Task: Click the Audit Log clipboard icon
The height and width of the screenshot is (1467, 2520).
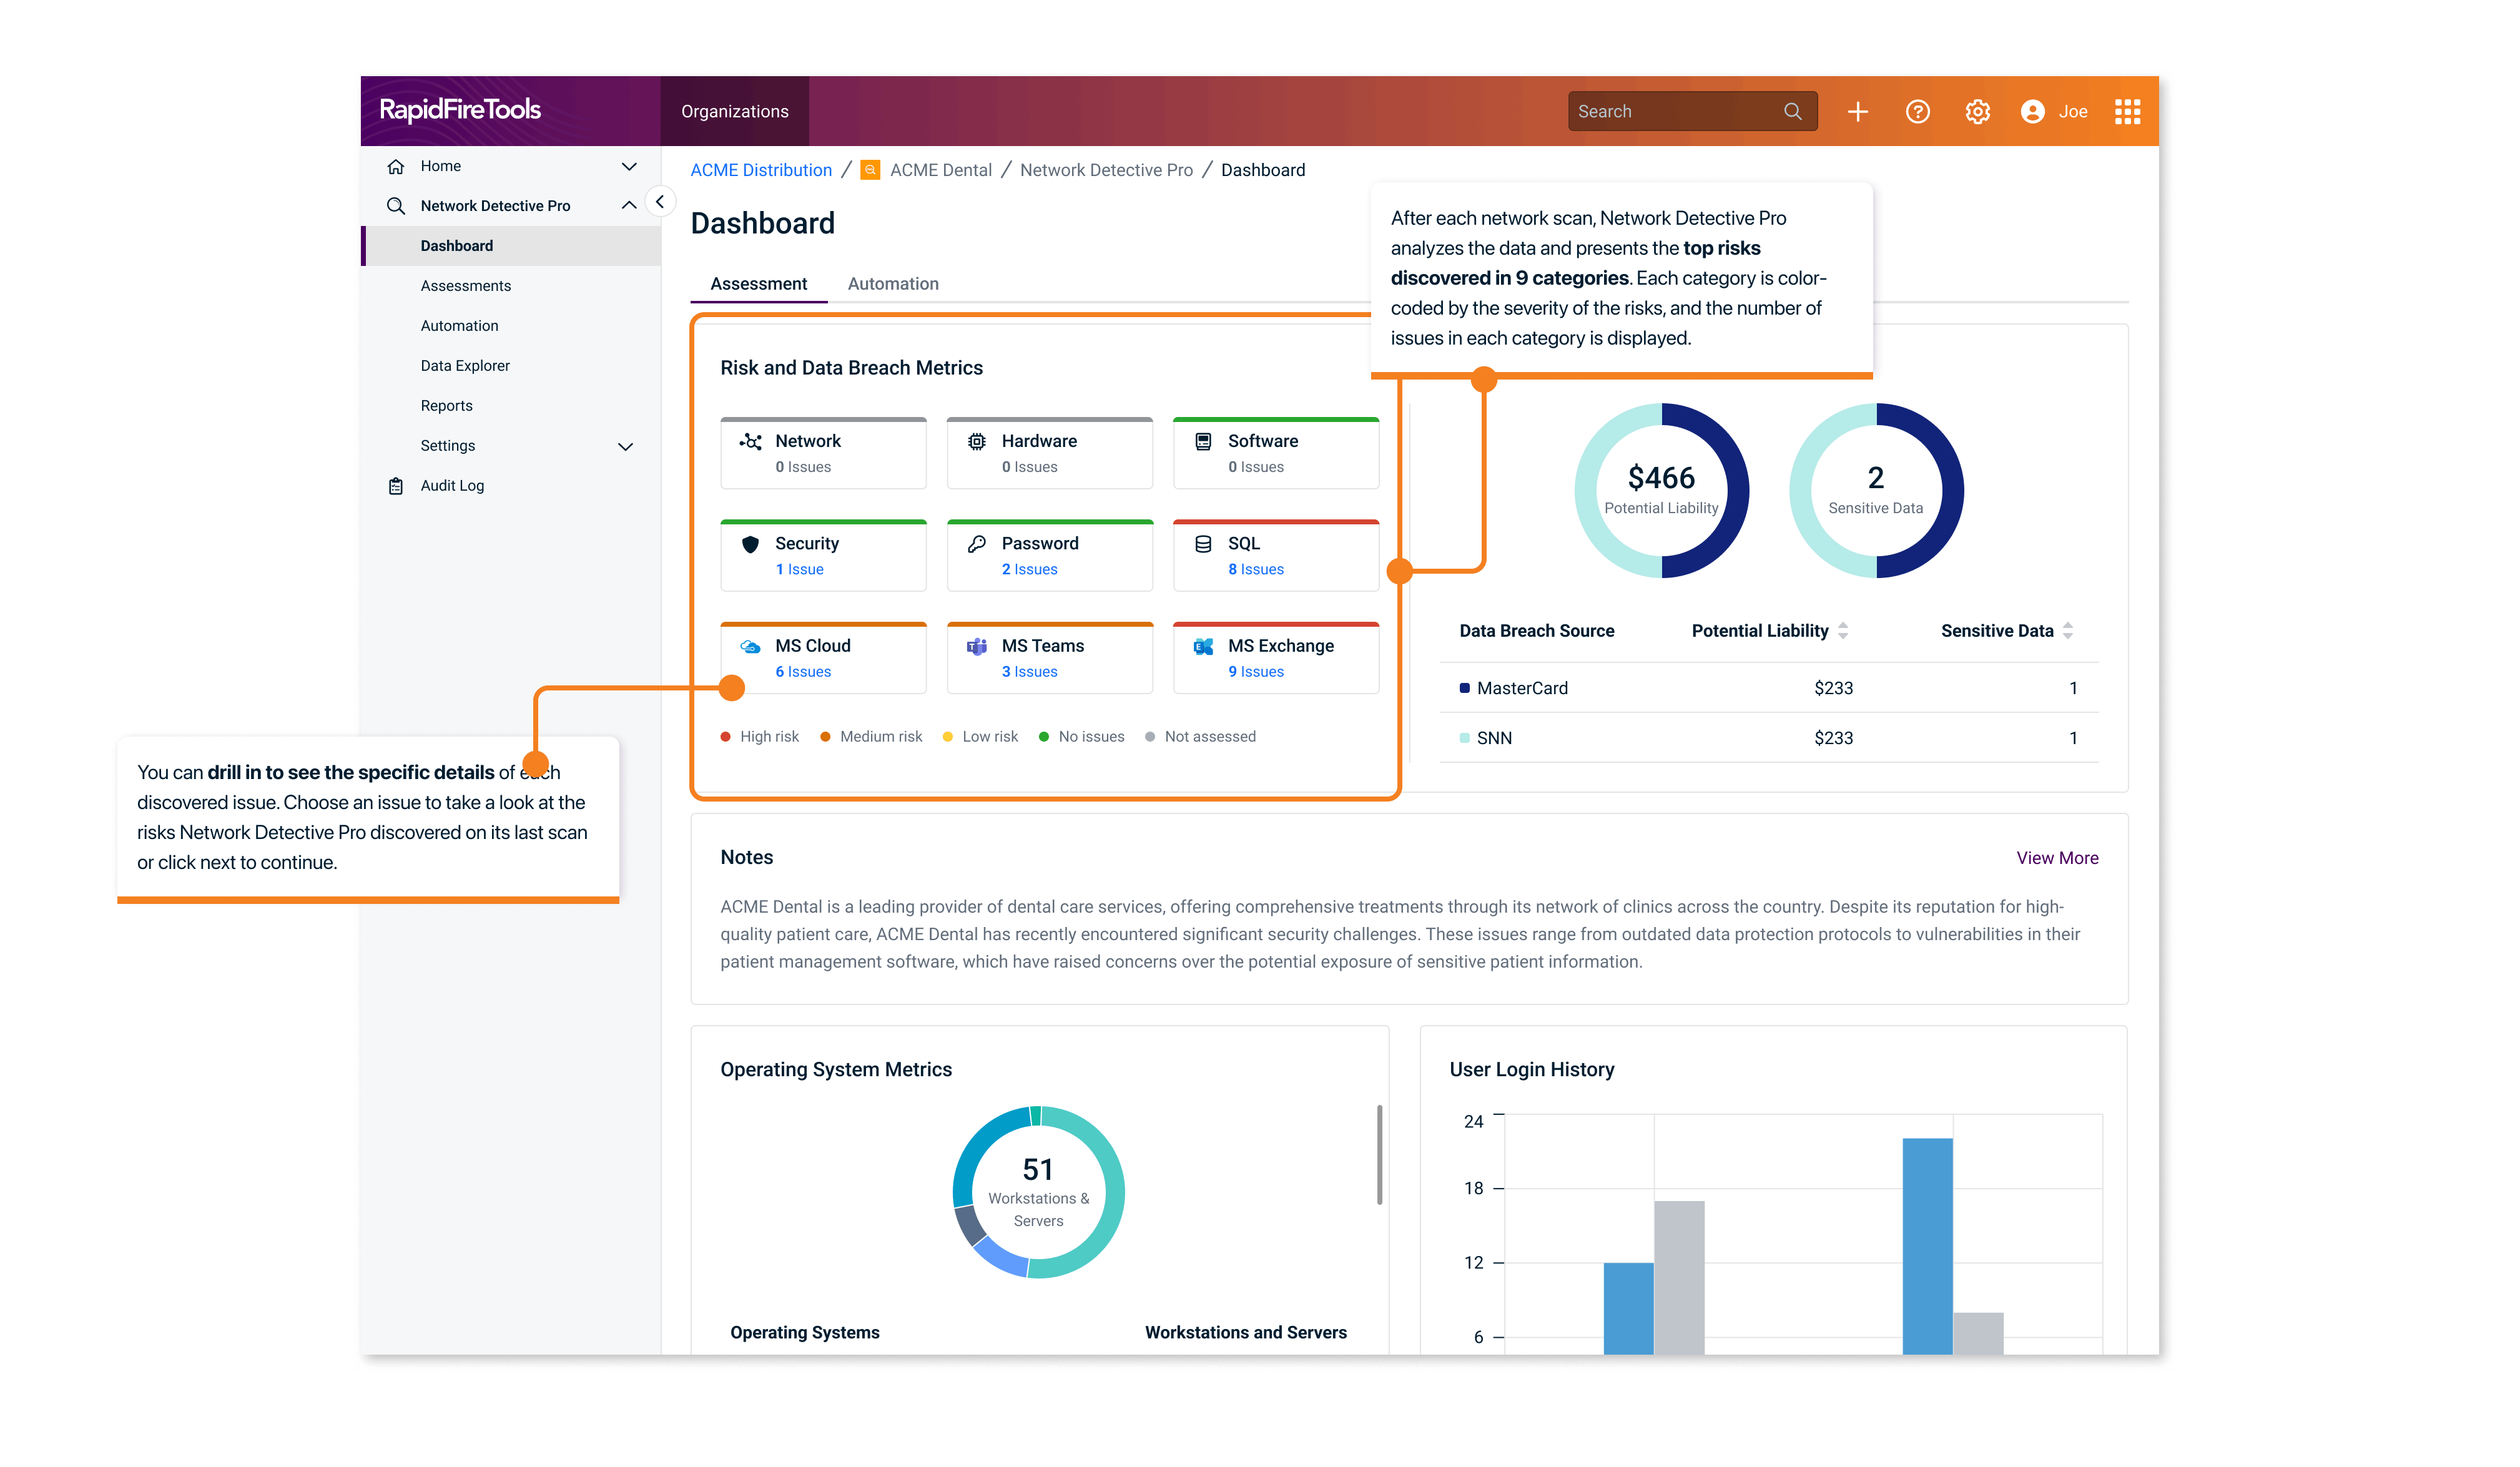Action: point(396,485)
